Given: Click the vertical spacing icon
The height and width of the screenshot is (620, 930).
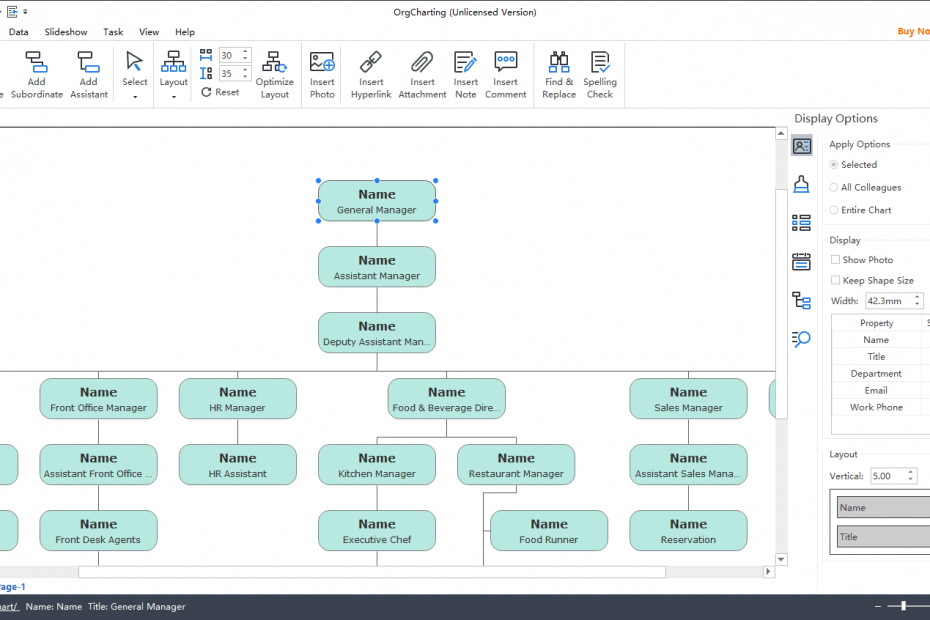Looking at the screenshot, I should click(206, 74).
